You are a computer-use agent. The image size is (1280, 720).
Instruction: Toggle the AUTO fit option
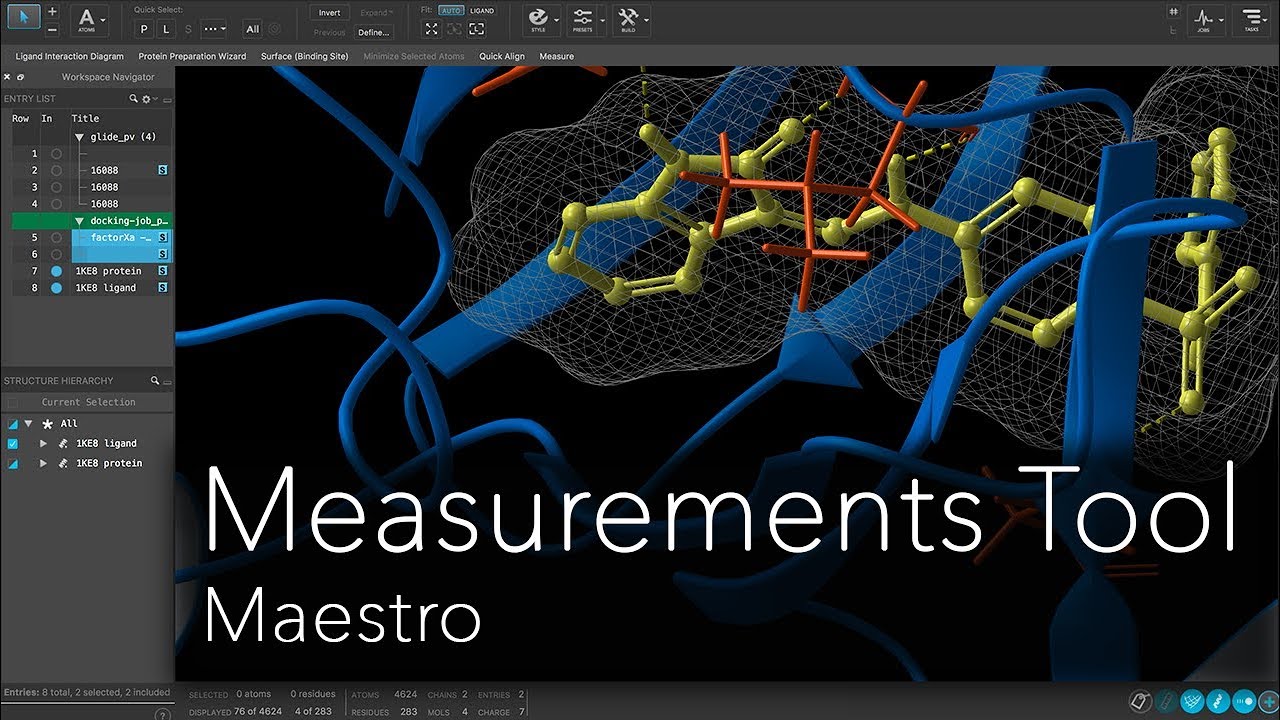(451, 11)
